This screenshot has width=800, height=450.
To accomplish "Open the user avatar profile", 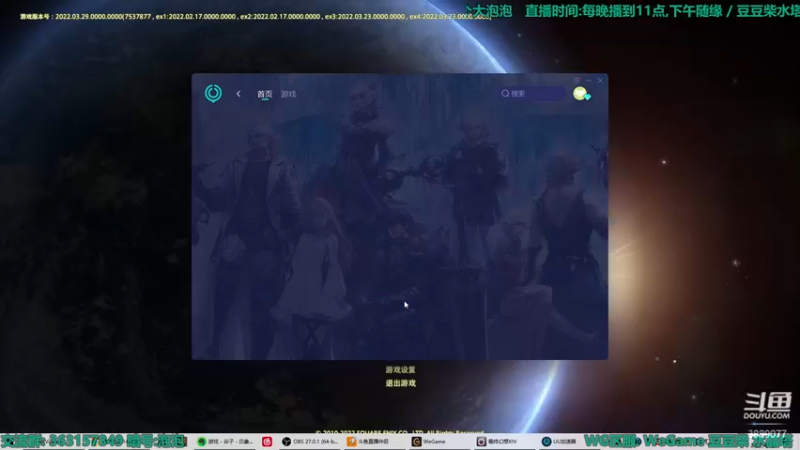I will 580,93.
